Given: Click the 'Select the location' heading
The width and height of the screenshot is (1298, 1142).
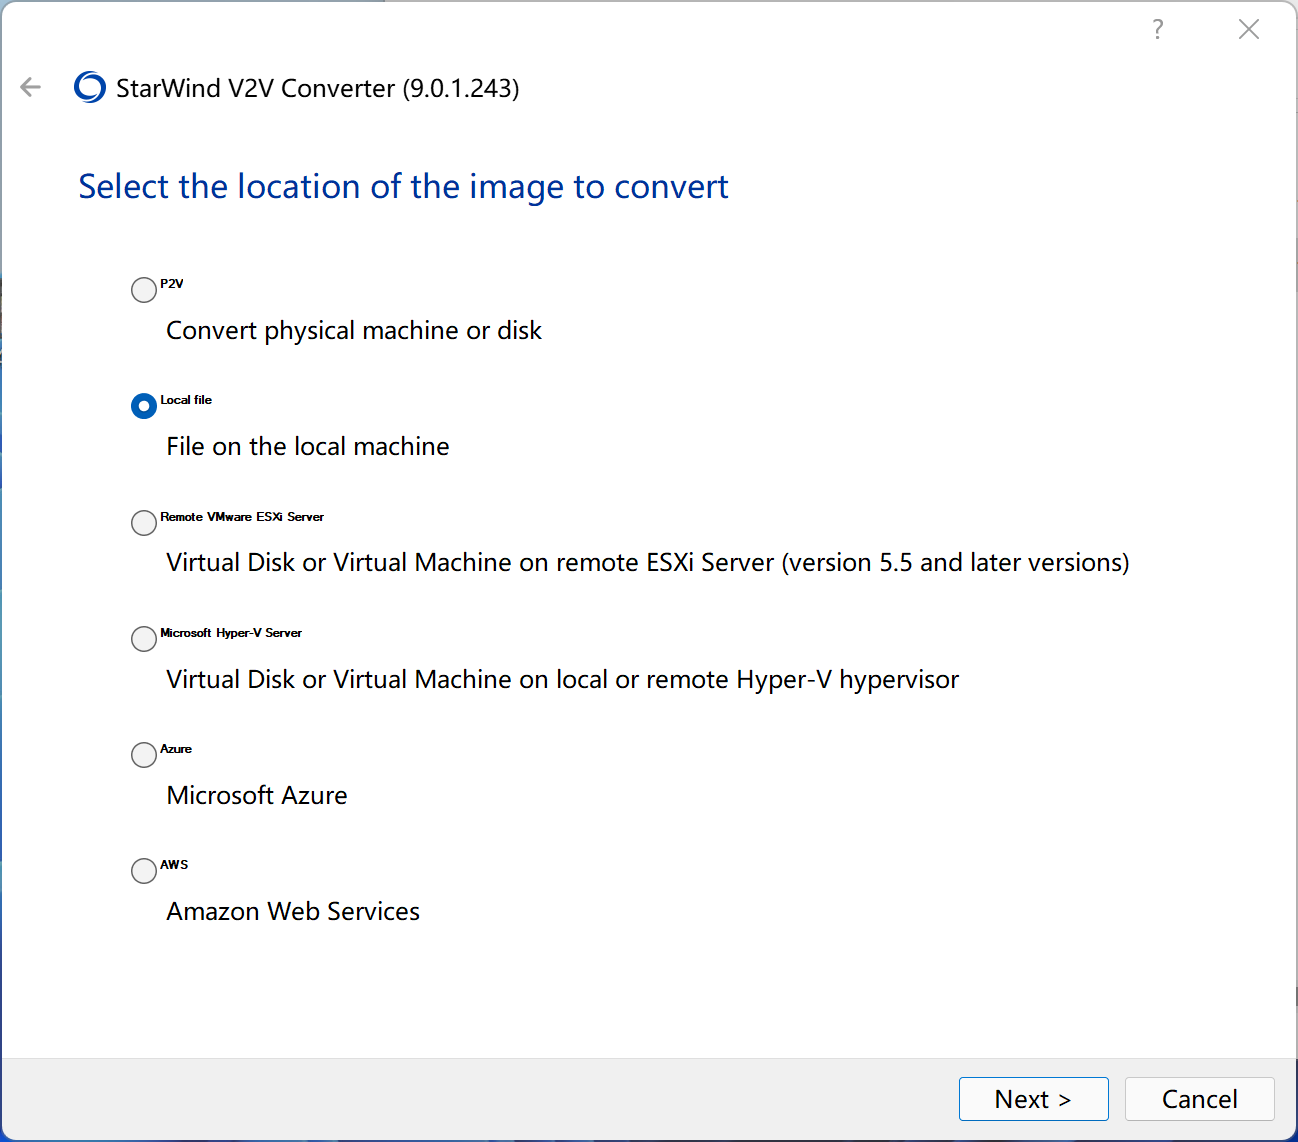Looking at the screenshot, I should click(x=403, y=187).
